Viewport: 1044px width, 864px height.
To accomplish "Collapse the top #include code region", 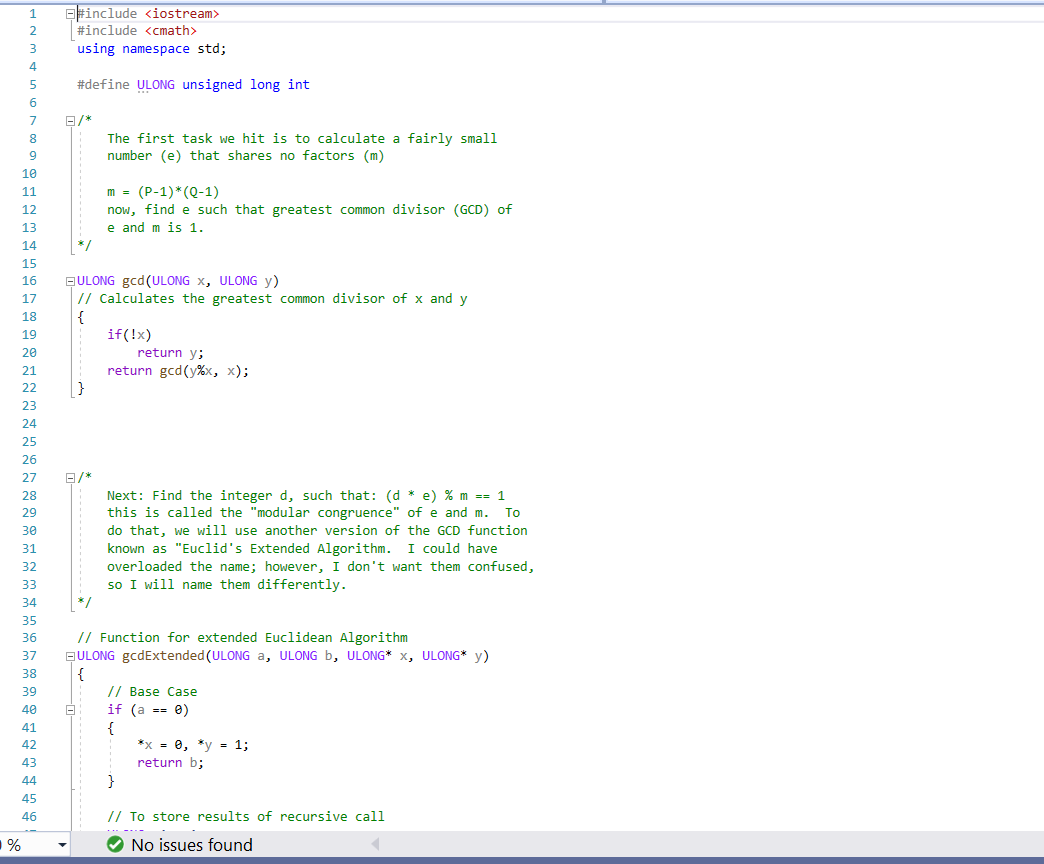I will pos(68,13).
